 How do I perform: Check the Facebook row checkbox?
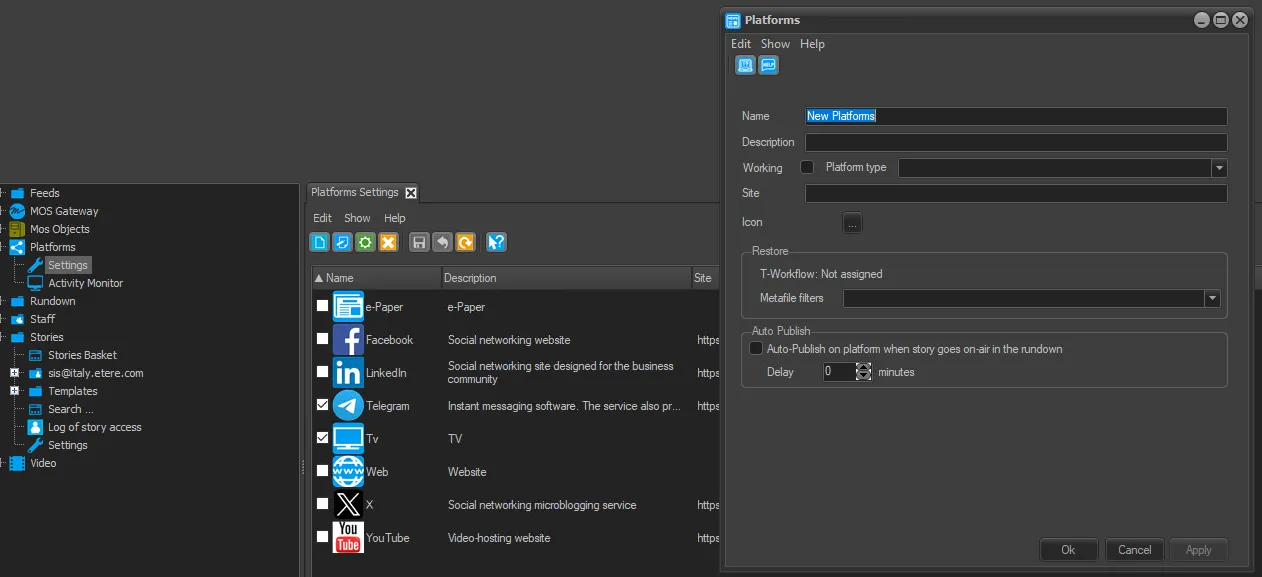[x=322, y=340]
